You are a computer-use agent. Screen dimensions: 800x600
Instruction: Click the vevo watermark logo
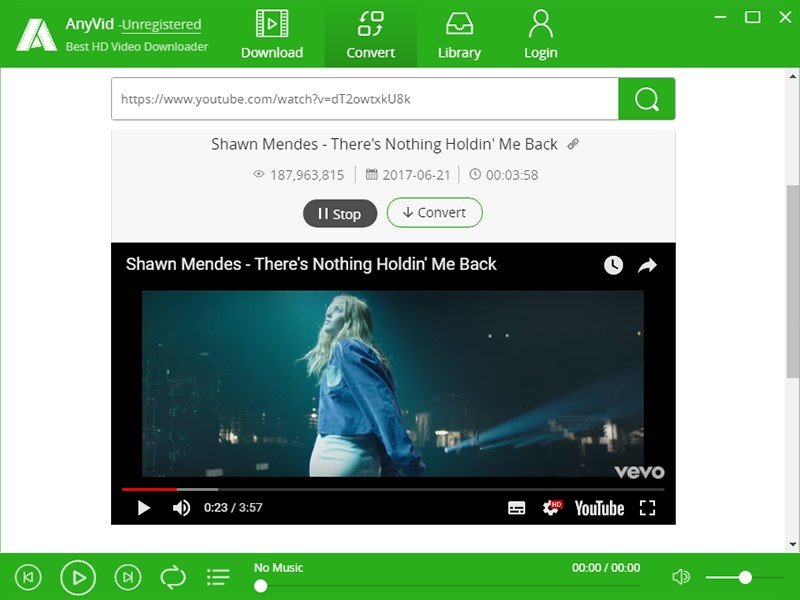click(x=639, y=472)
